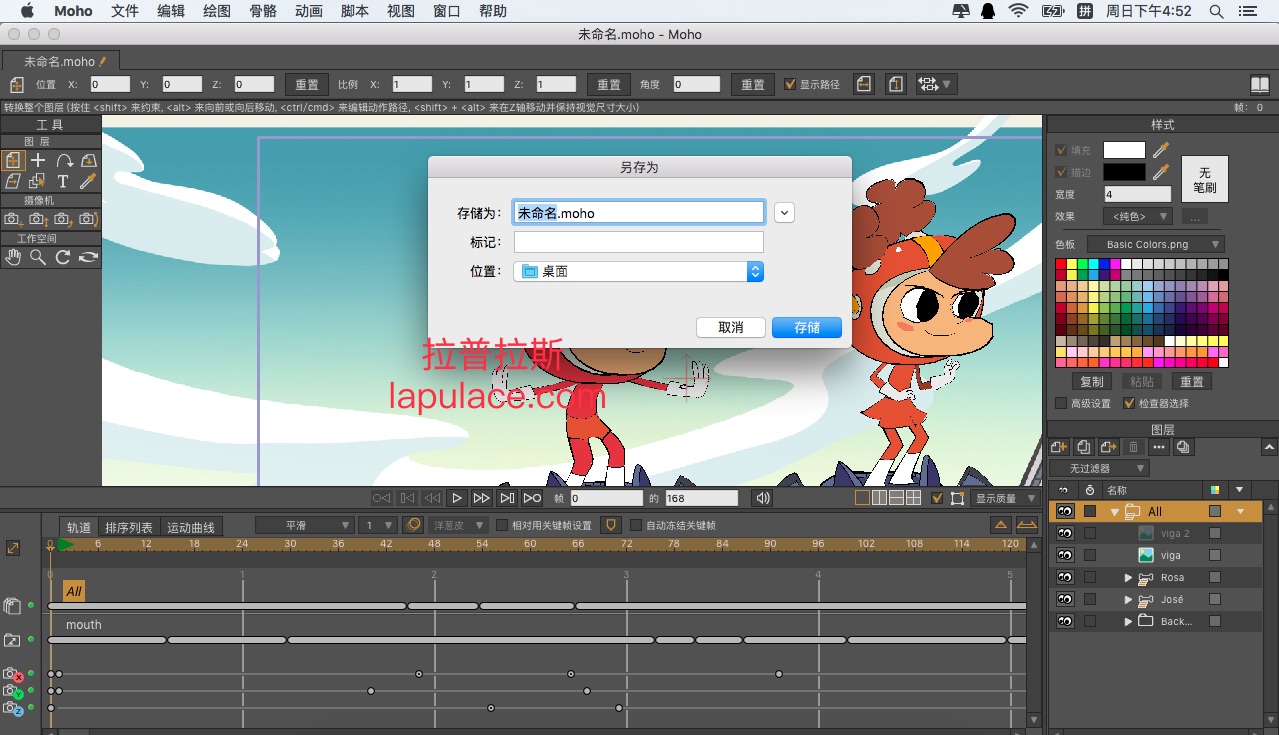Enable the 自动冻结关键帧 checkbox
The width and height of the screenshot is (1279, 735).
[x=636, y=525]
